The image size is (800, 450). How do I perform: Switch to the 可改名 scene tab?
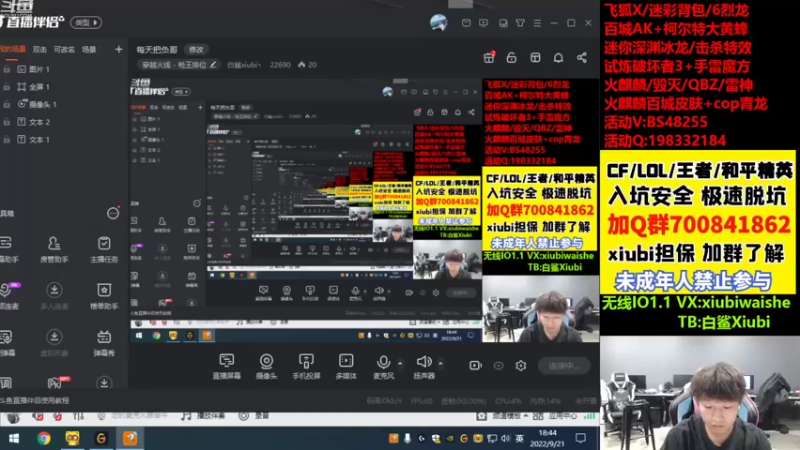click(x=64, y=49)
